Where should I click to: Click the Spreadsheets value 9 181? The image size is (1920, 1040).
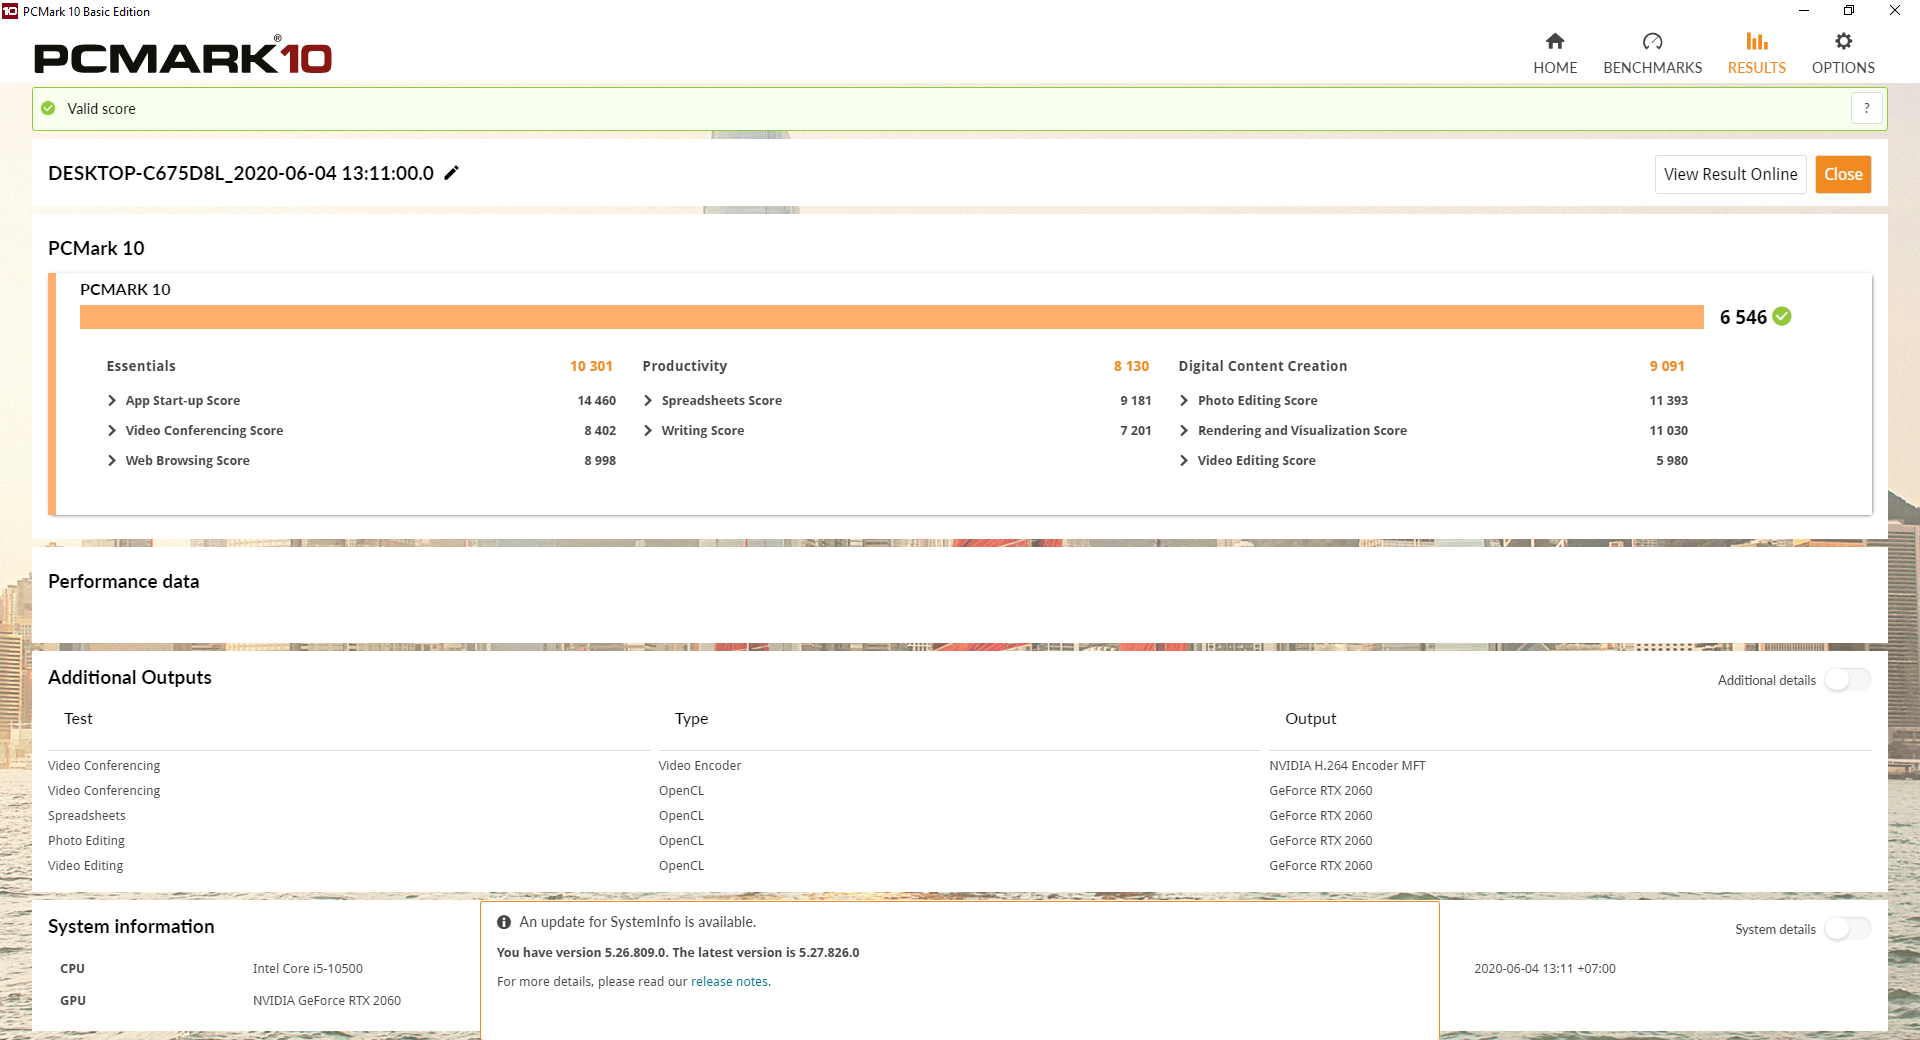tap(1136, 400)
